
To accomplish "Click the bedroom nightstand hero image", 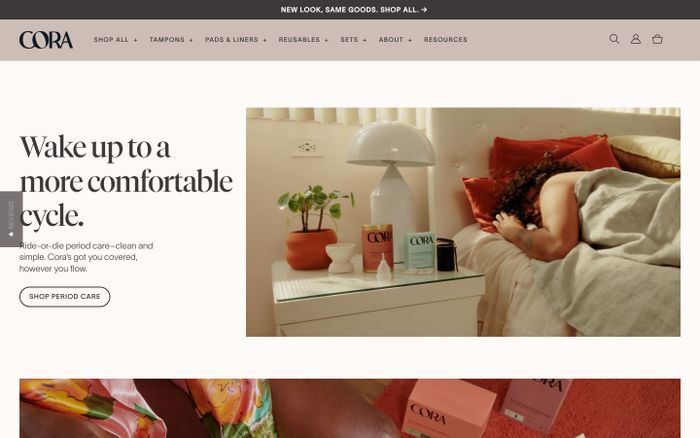I will coord(463,222).
